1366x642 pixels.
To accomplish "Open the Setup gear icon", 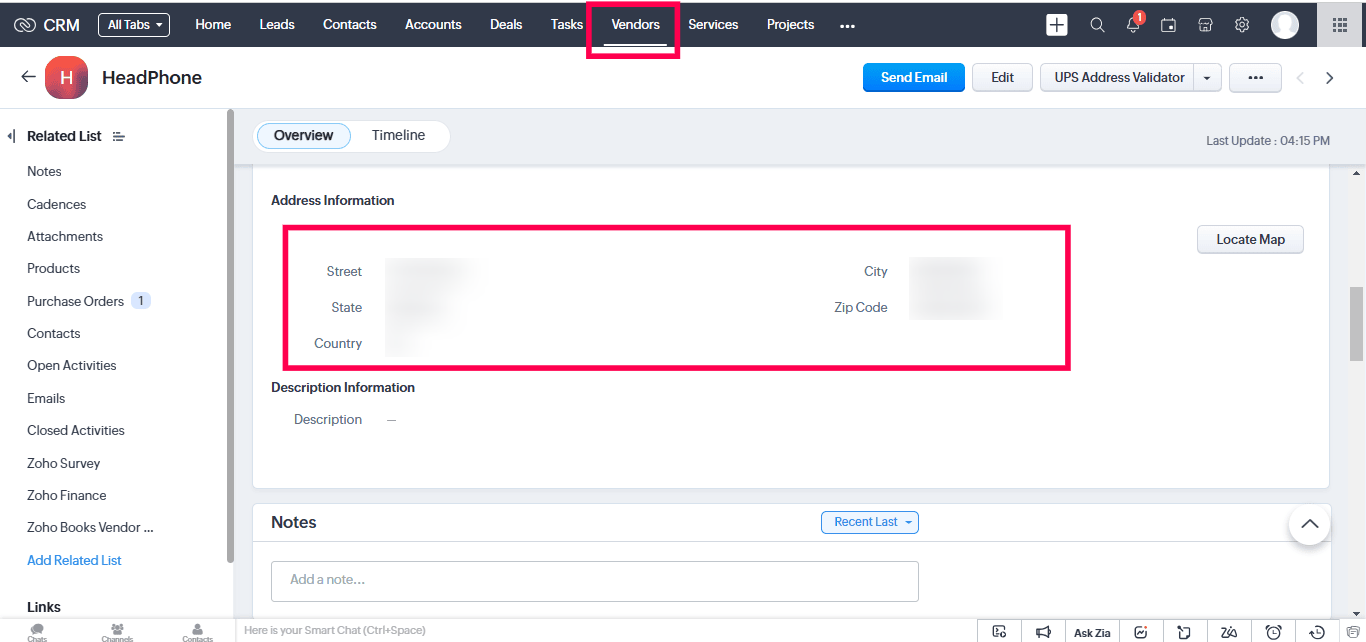I will point(1242,25).
